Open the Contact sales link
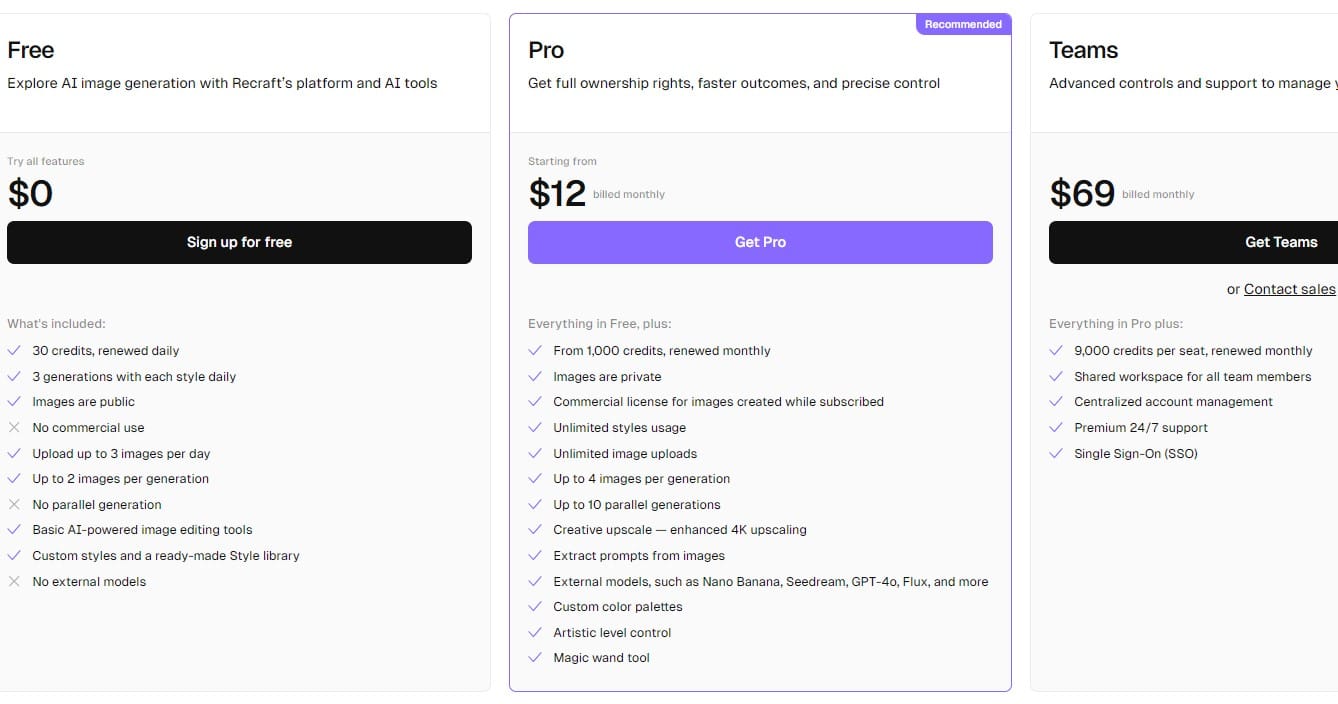1338x704 pixels. click(1289, 289)
